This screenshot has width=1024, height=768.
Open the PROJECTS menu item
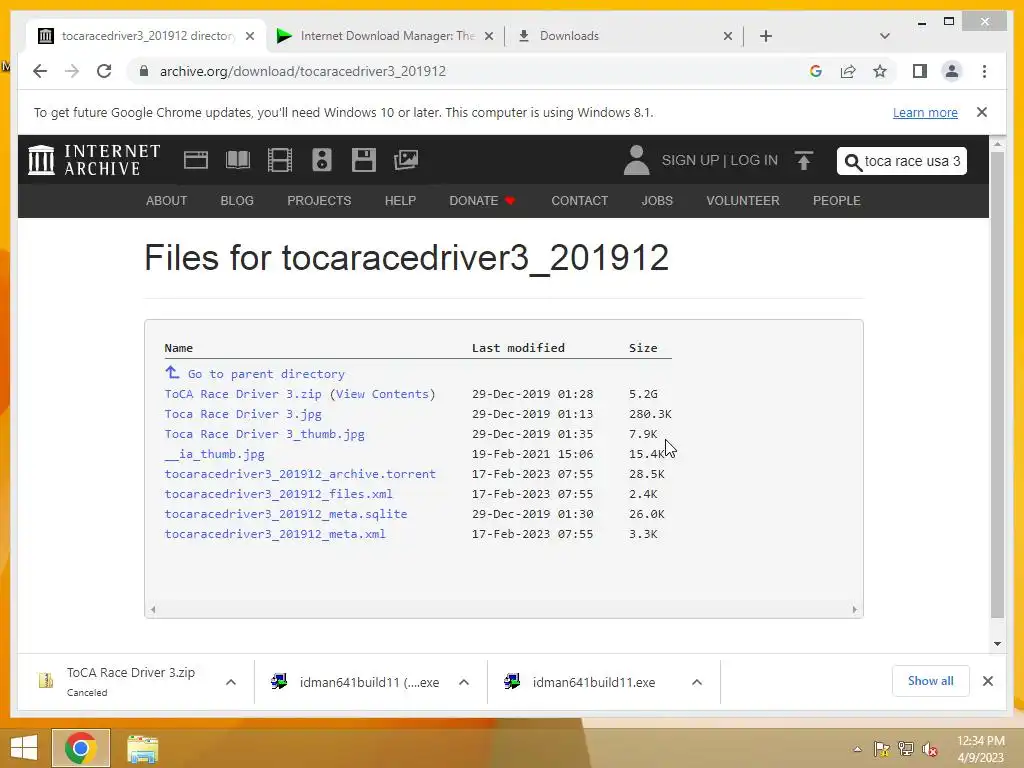point(319,200)
